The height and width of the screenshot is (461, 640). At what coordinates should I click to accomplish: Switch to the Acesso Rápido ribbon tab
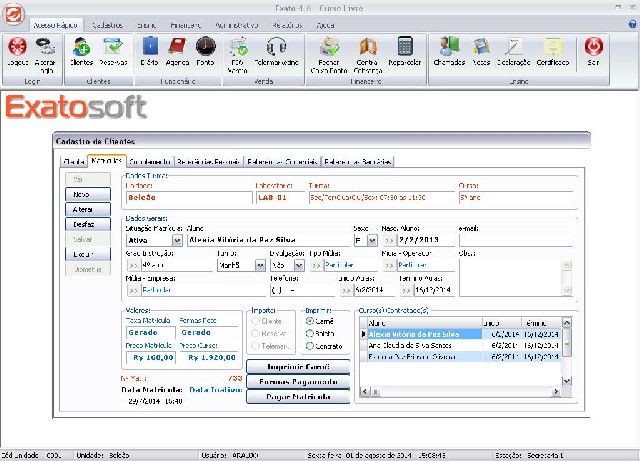[56, 25]
